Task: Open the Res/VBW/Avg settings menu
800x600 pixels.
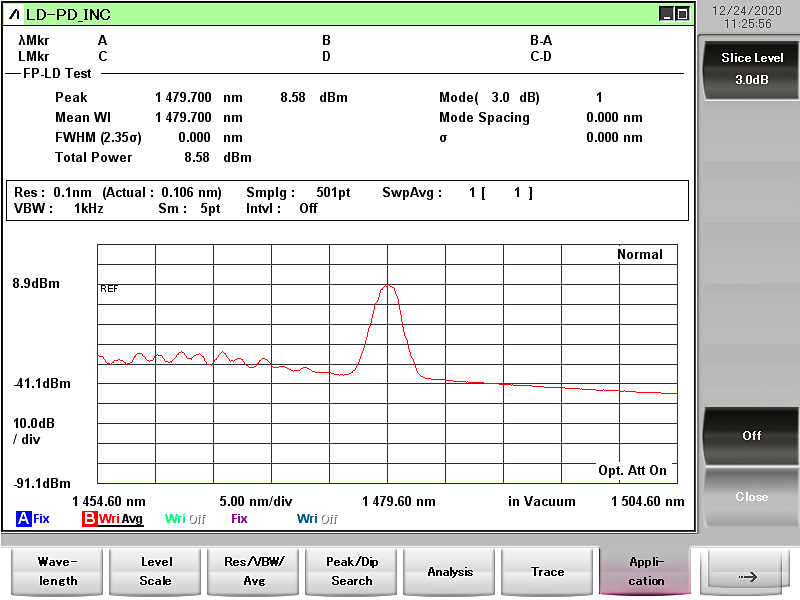Action: pos(253,571)
